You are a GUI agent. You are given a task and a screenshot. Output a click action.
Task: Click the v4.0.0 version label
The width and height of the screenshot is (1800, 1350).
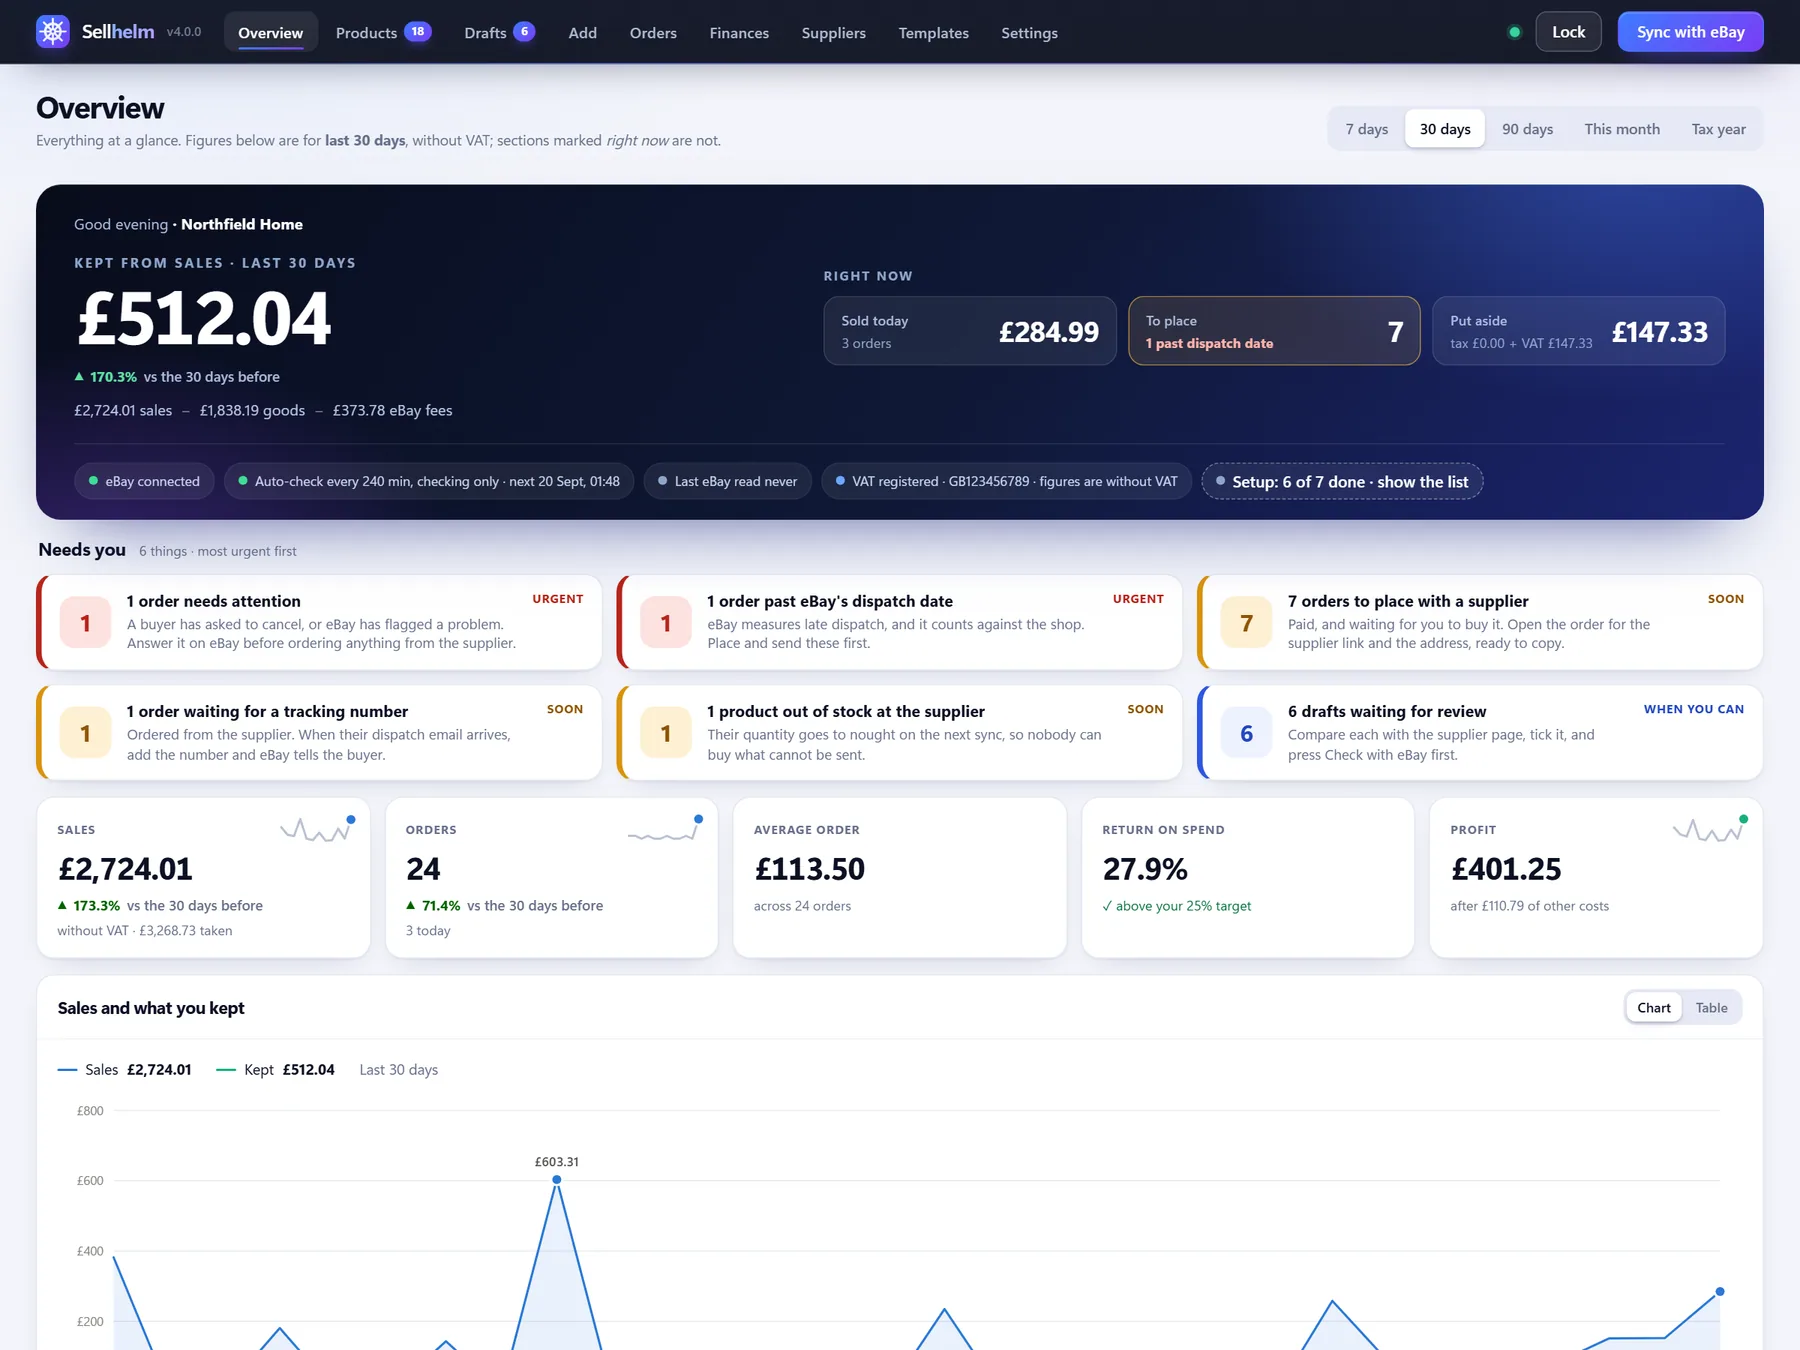pos(184,32)
